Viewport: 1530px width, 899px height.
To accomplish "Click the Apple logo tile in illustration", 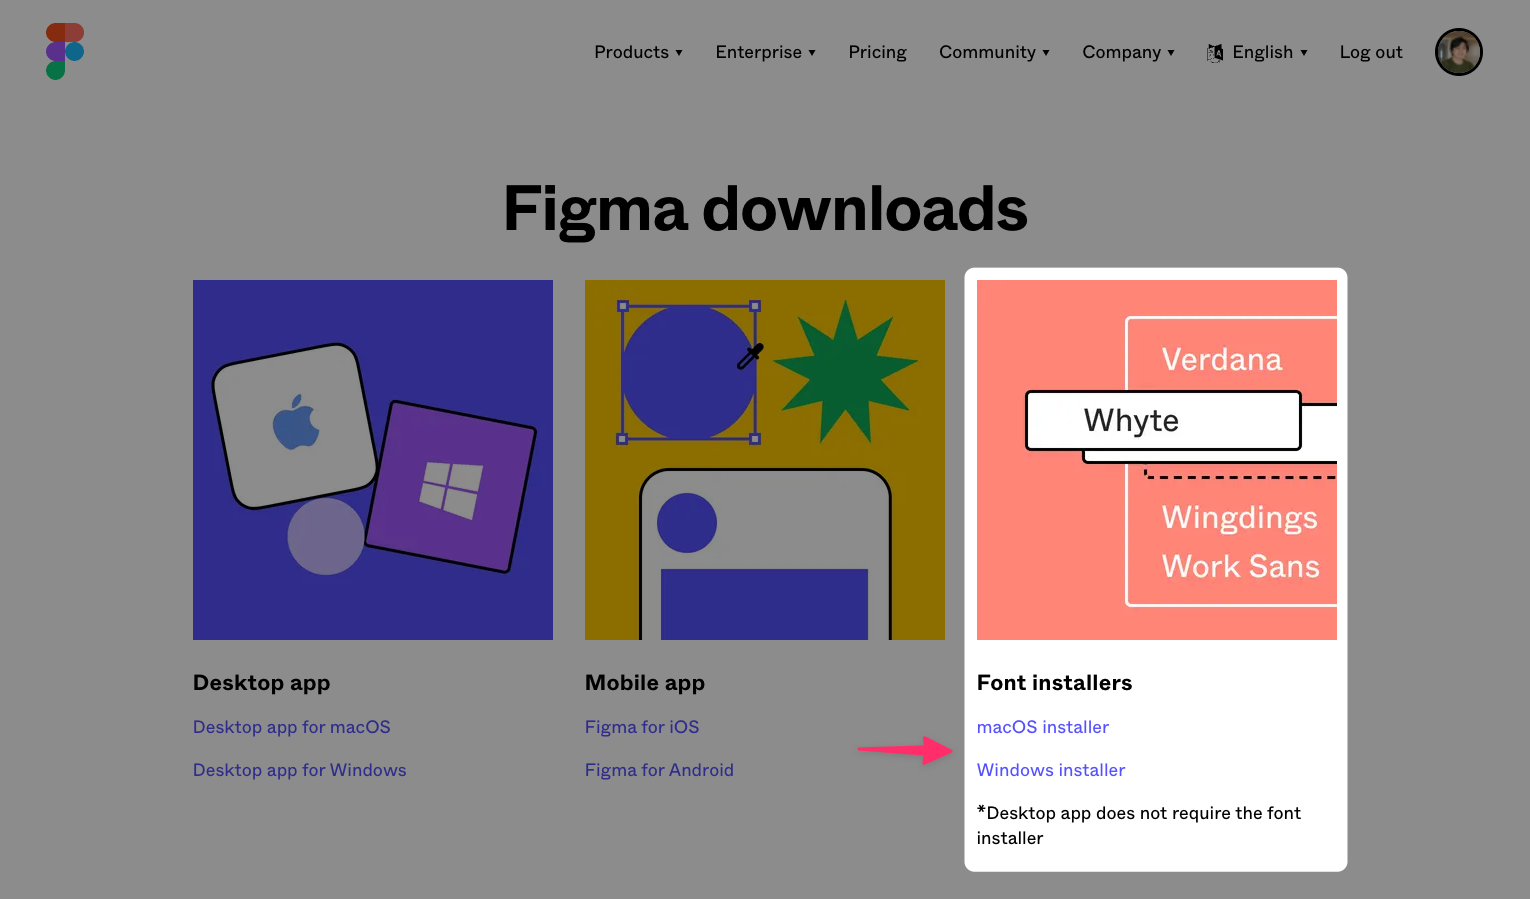I will (x=295, y=424).
